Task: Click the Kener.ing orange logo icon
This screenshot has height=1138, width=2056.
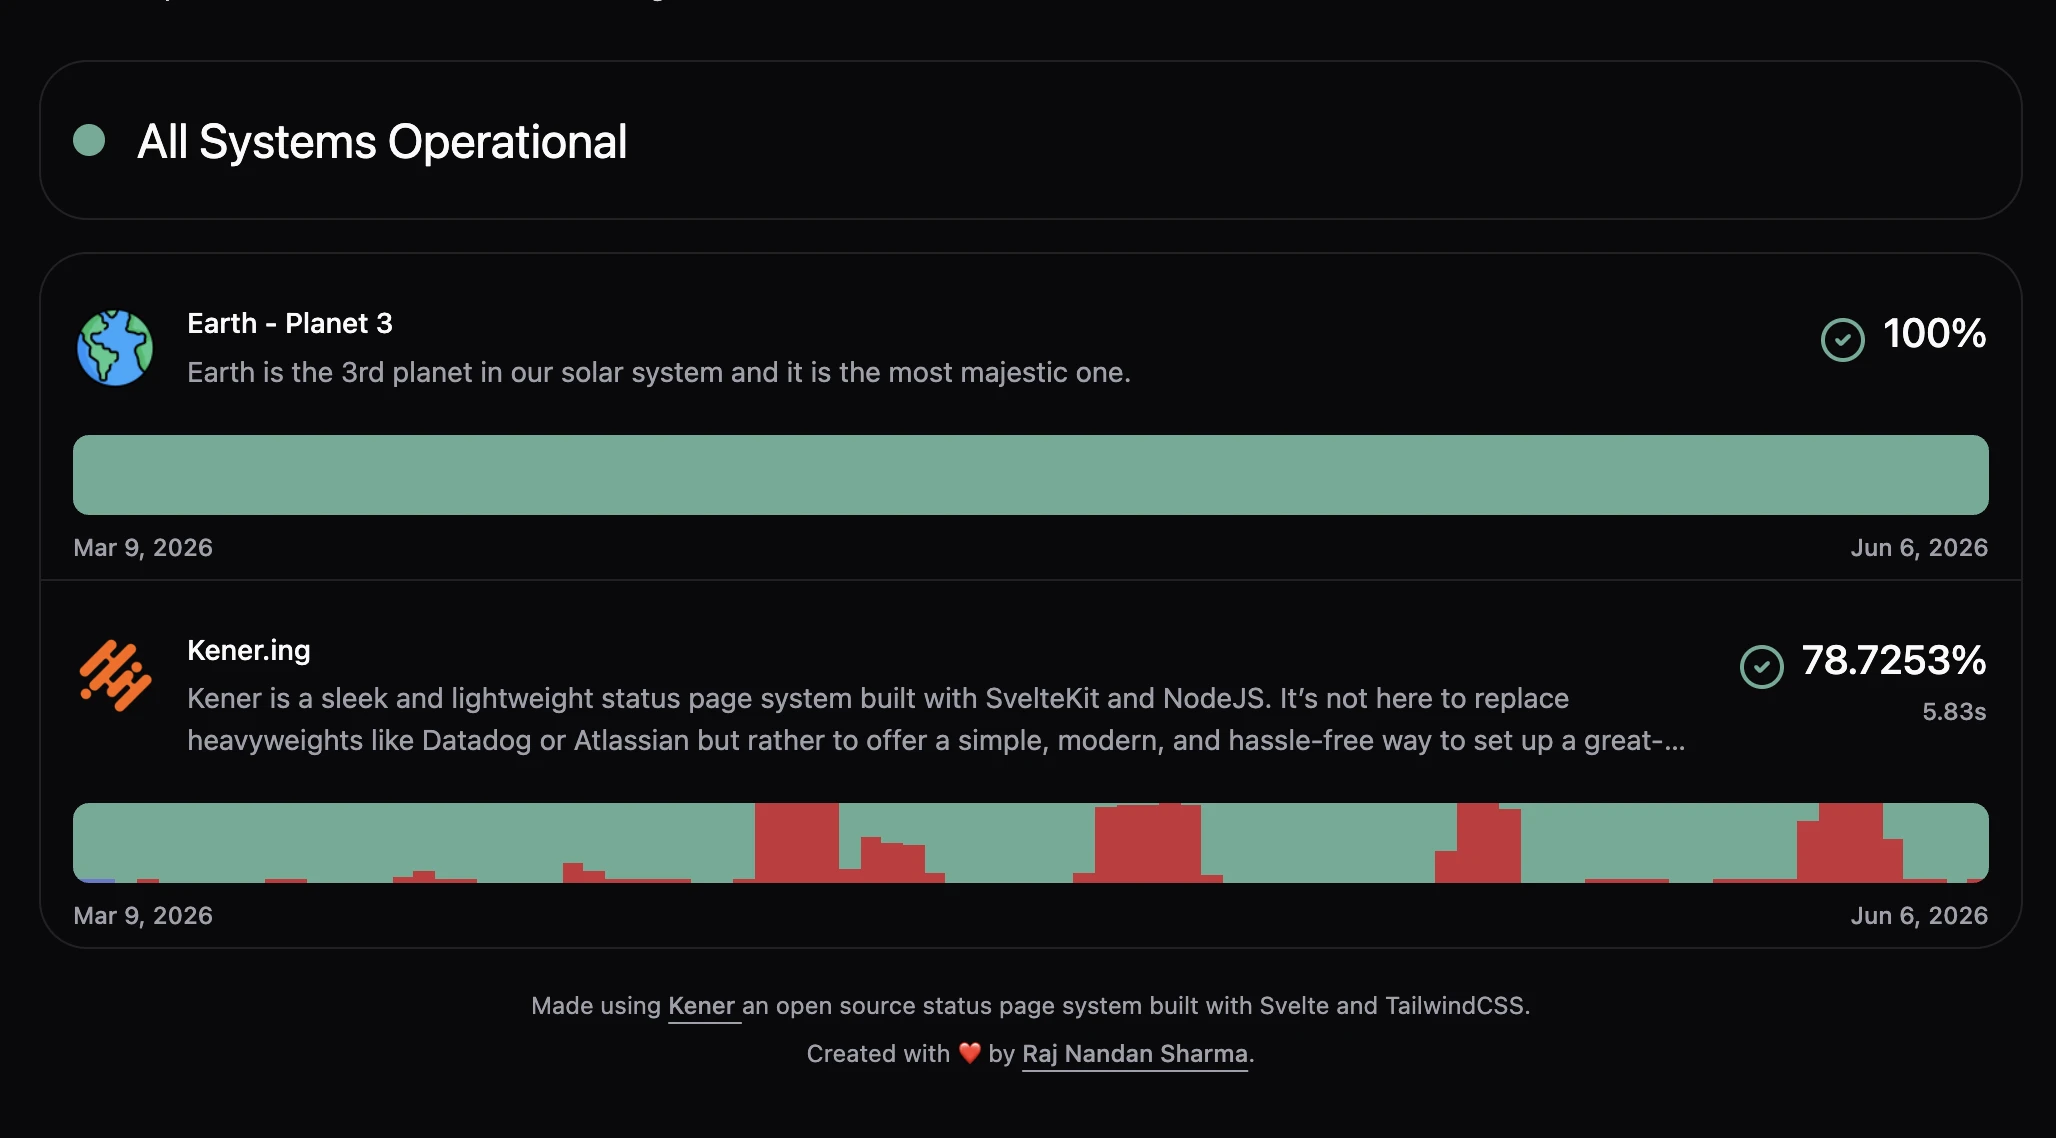Action: pyautogui.click(x=115, y=675)
